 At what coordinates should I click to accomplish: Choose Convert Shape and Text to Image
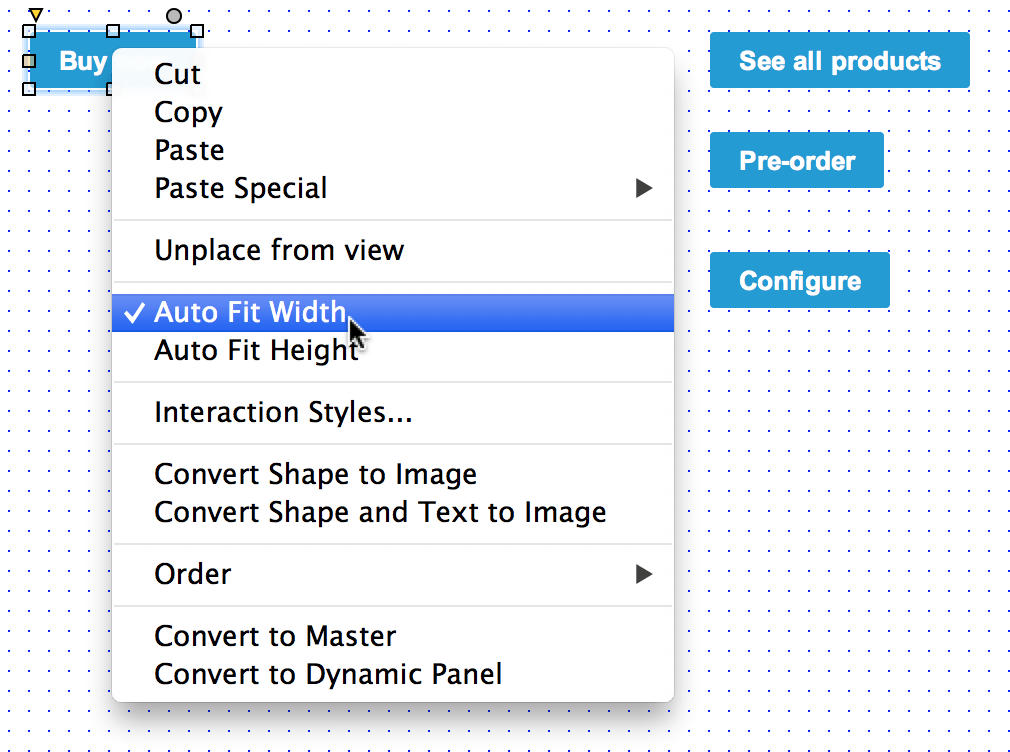click(380, 512)
